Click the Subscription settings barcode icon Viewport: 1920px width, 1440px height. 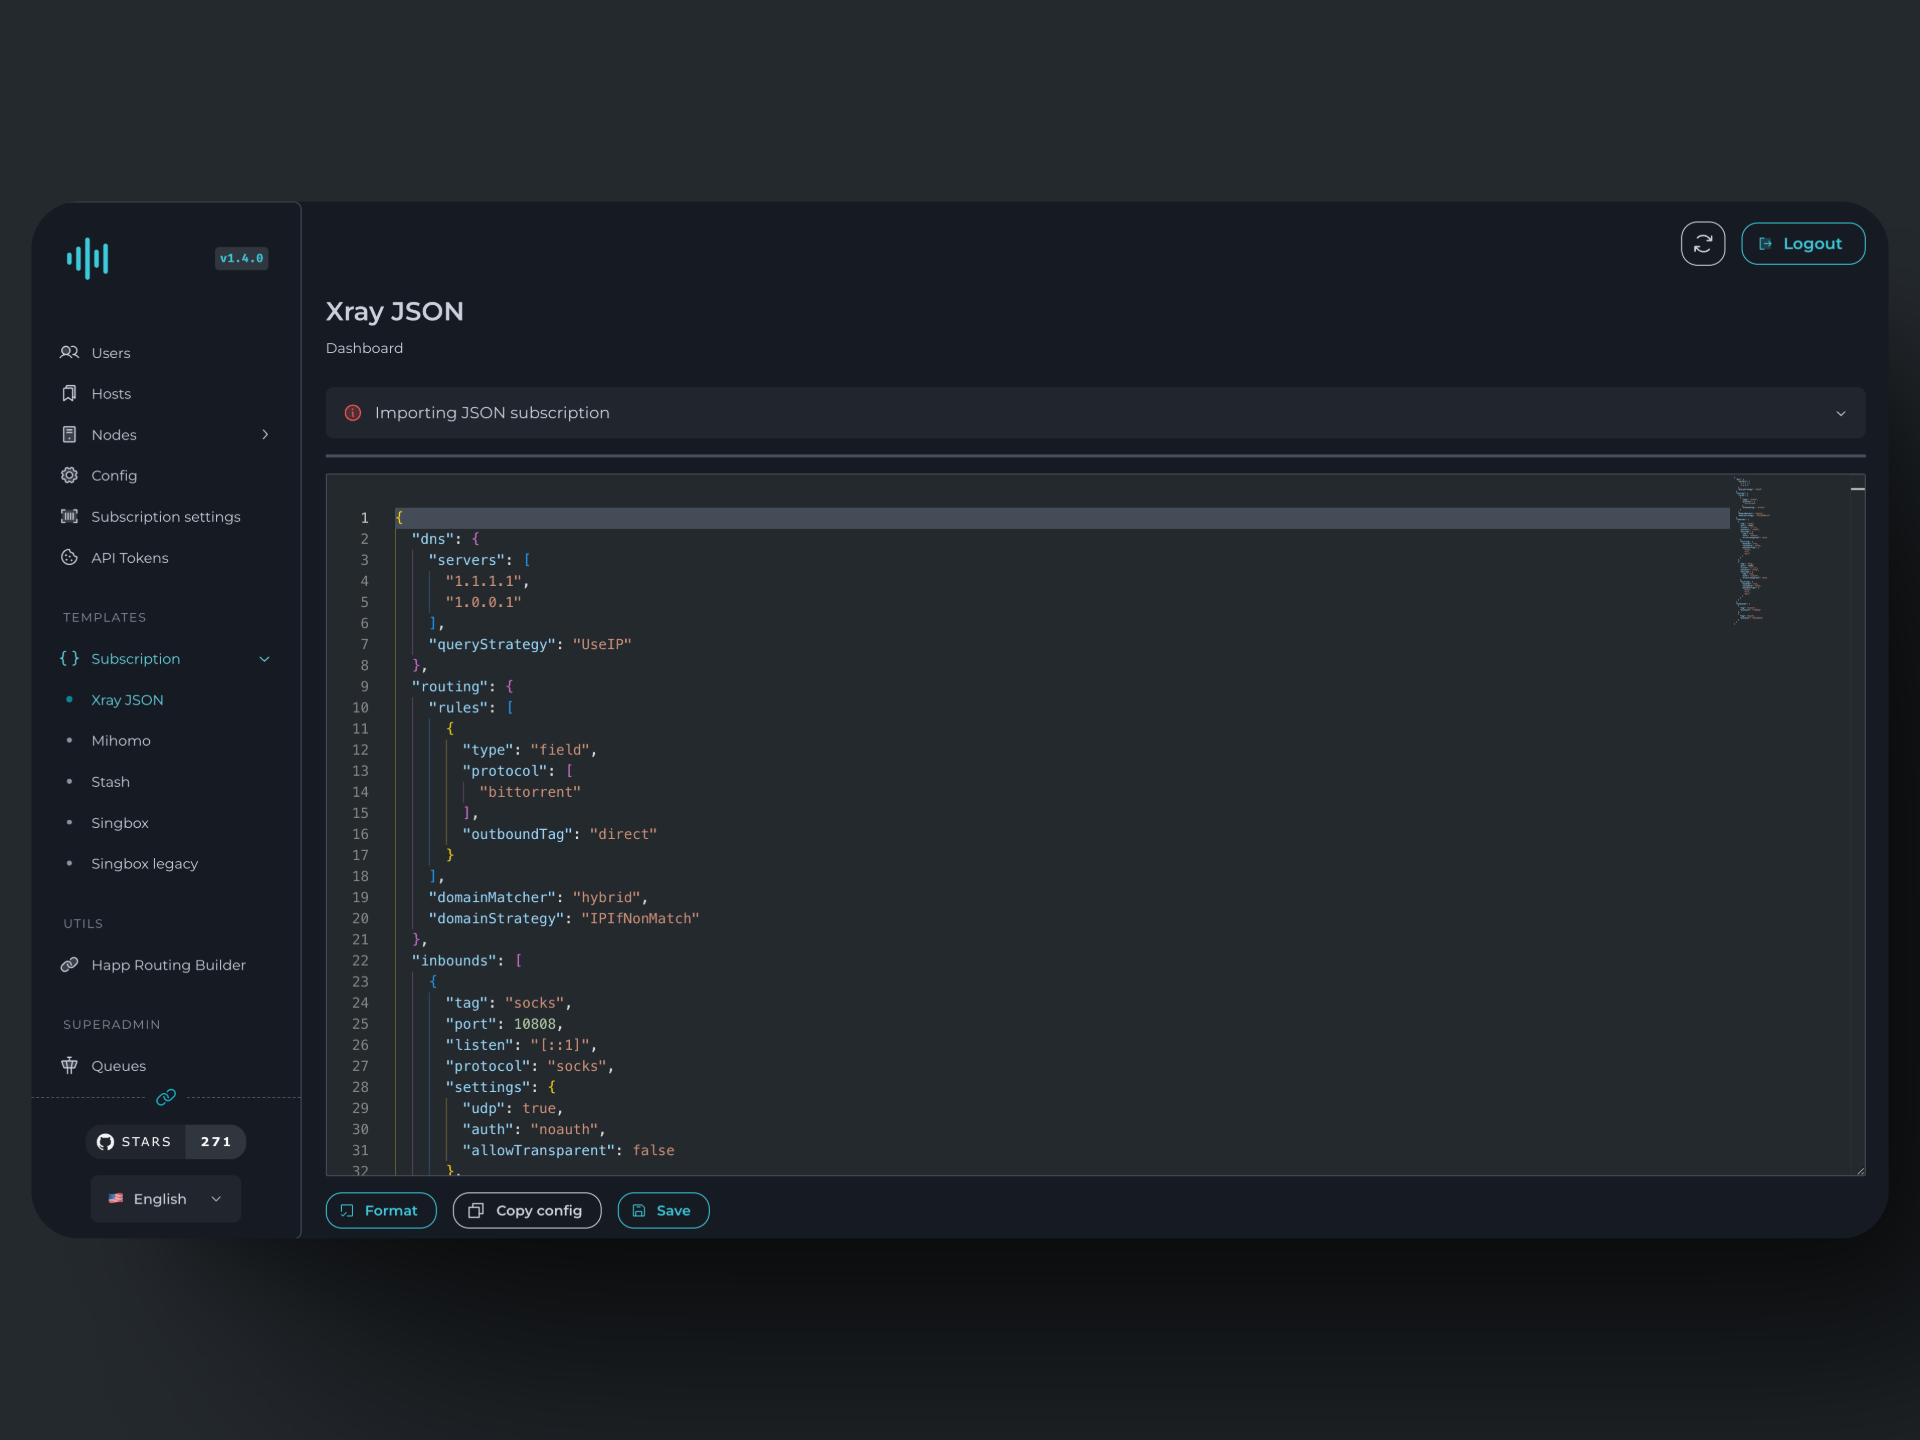[x=69, y=516]
